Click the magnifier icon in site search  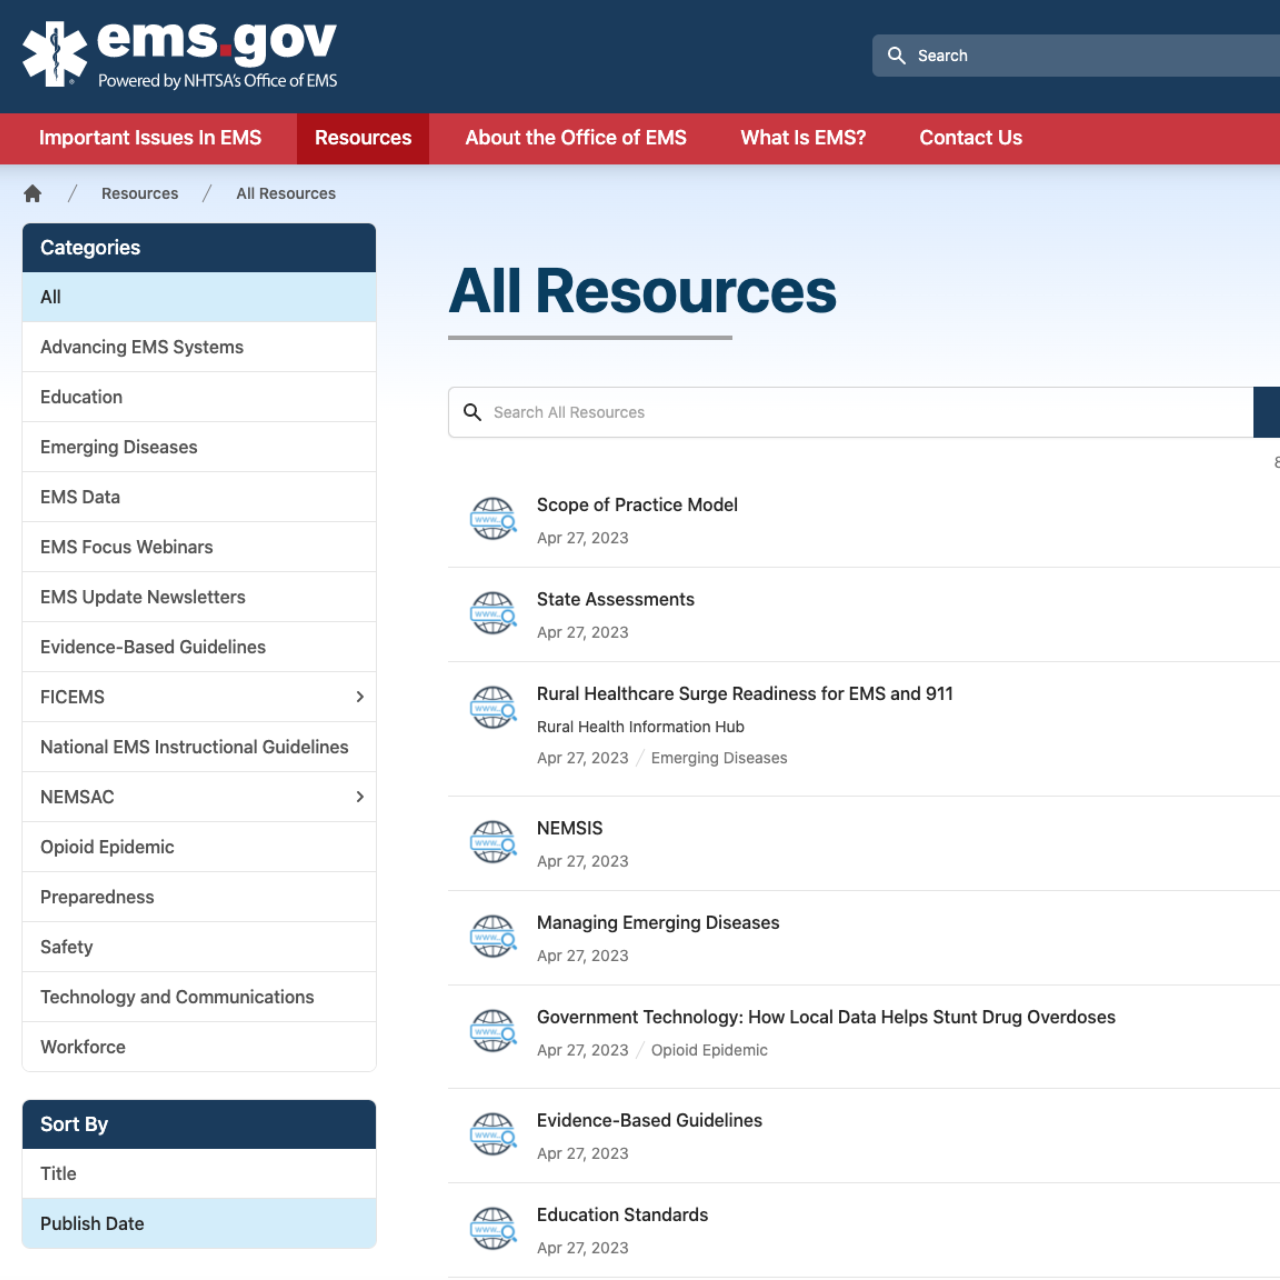tap(897, 56)
